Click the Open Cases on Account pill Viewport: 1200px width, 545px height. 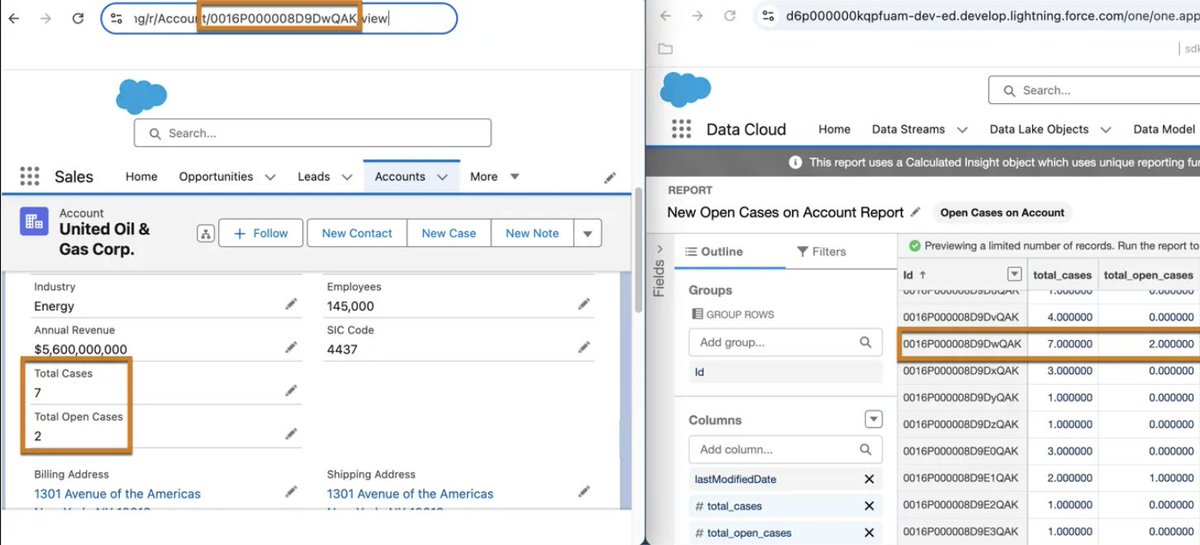coord(1002,212)
